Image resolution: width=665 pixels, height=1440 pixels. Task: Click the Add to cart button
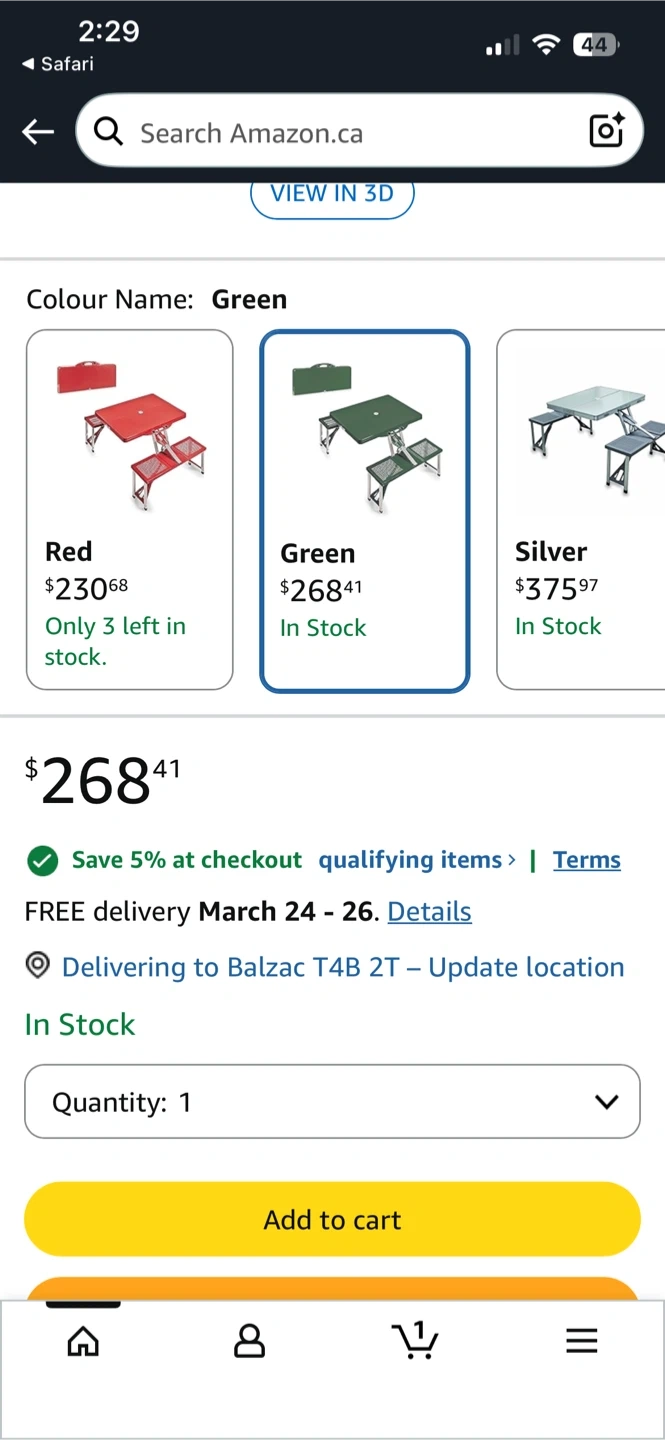332,1219
